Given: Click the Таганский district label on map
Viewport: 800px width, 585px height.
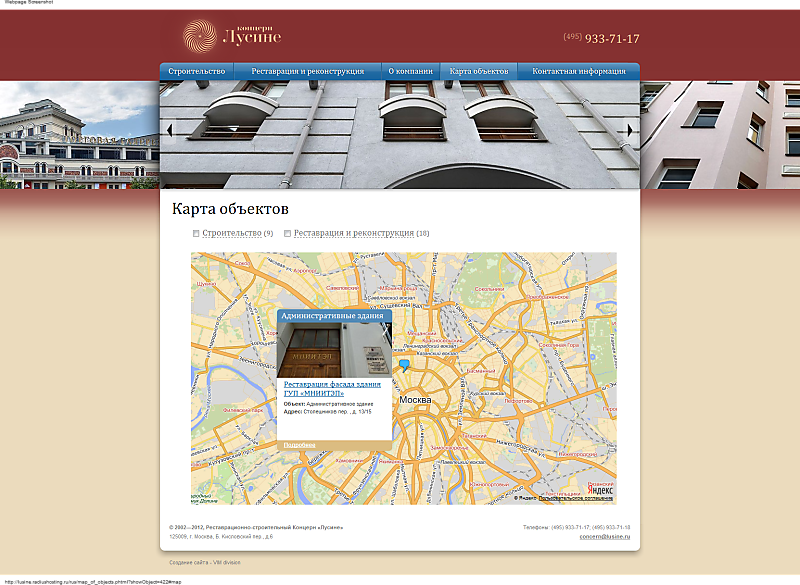Looking at the screenshot, I should pos(474,436).
